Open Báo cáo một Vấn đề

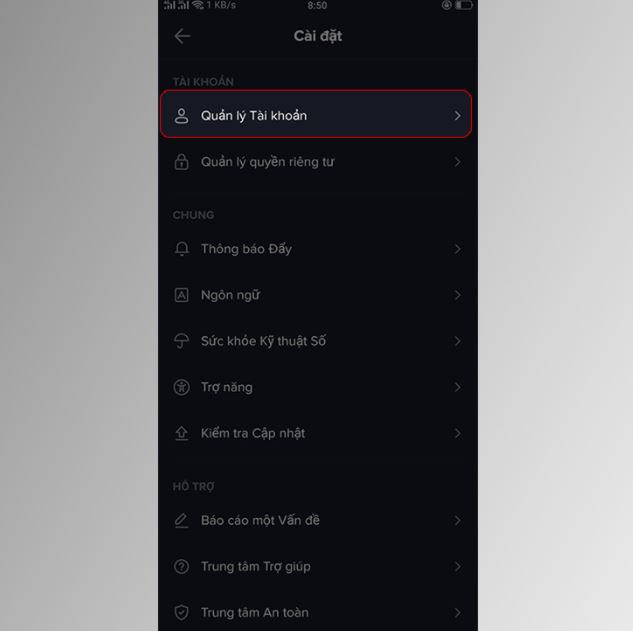coord(318,520)
